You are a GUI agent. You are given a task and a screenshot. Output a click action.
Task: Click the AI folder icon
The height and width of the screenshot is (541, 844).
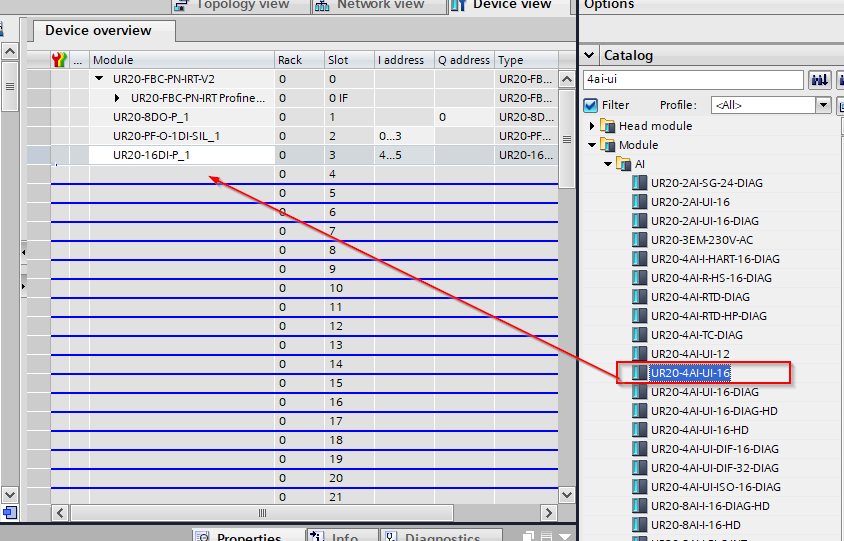click(x=624, y=164)
